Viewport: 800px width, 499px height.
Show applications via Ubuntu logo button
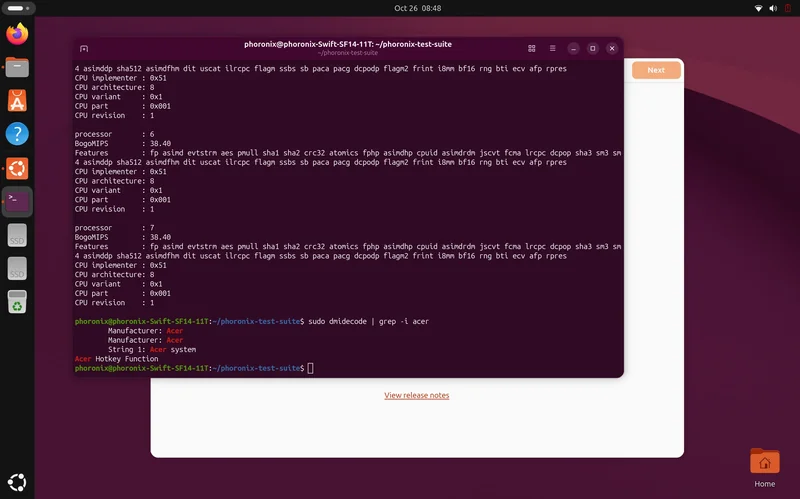coord(17,482)
